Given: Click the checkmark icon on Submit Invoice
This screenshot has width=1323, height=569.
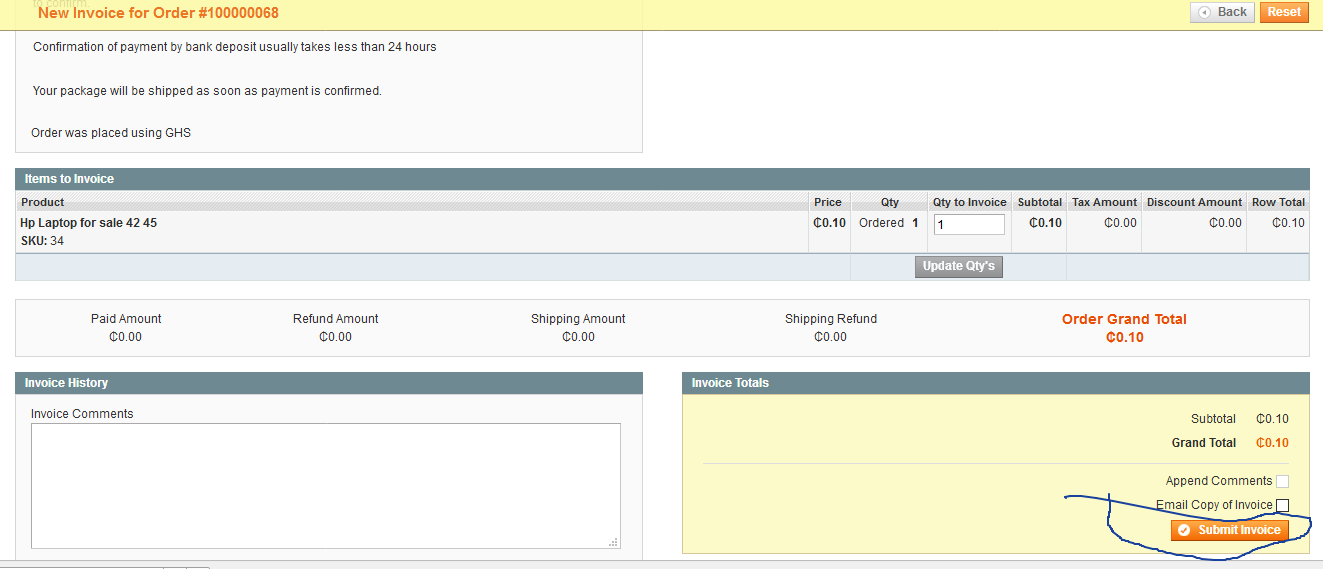Looking at the screenshot, I should (1184, 530).
